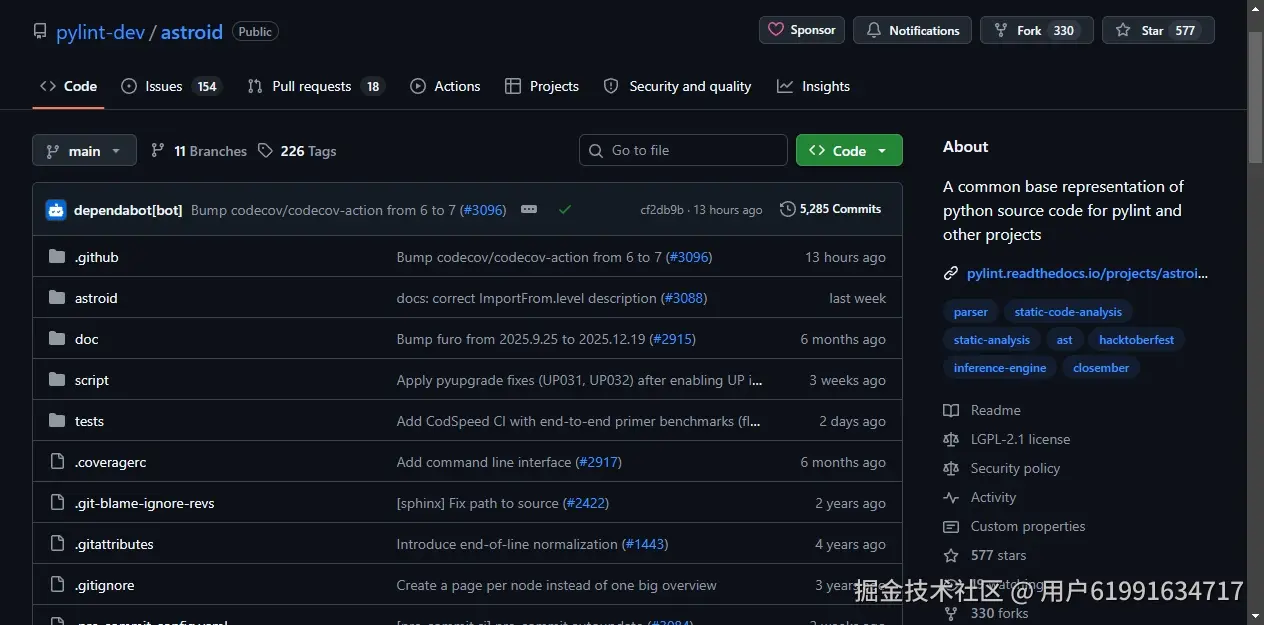Image resolution: width=1264 pixels, height=625 pixels.
Task: Open pull request #1443 link
Action: [x=645, y=544]
